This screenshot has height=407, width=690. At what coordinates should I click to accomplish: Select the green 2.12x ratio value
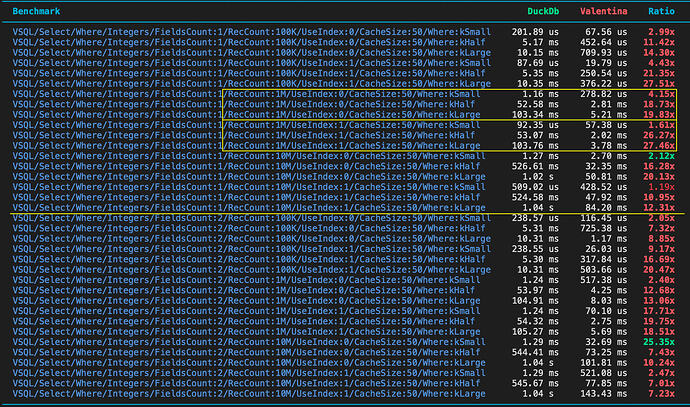pos(661,156)
